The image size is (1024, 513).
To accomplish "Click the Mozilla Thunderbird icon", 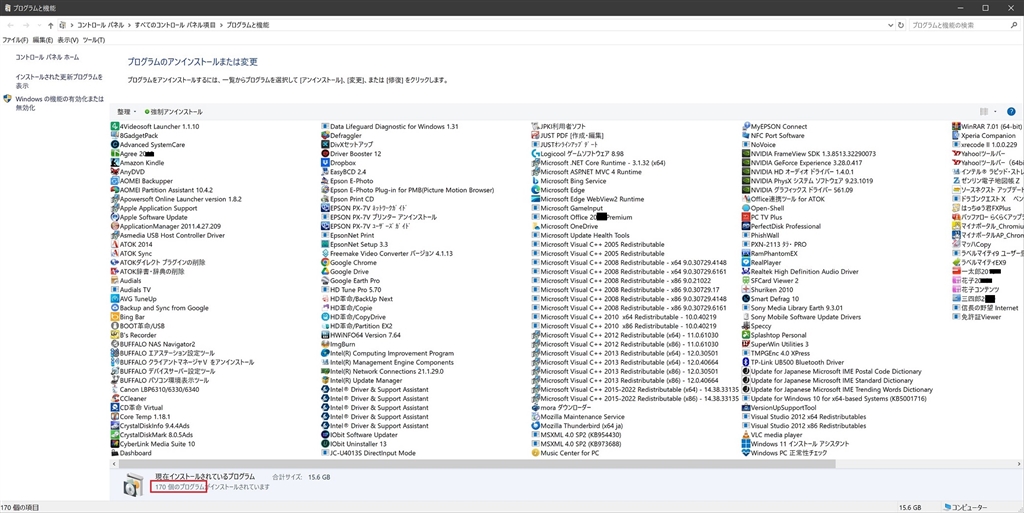I will click(536, 426).
